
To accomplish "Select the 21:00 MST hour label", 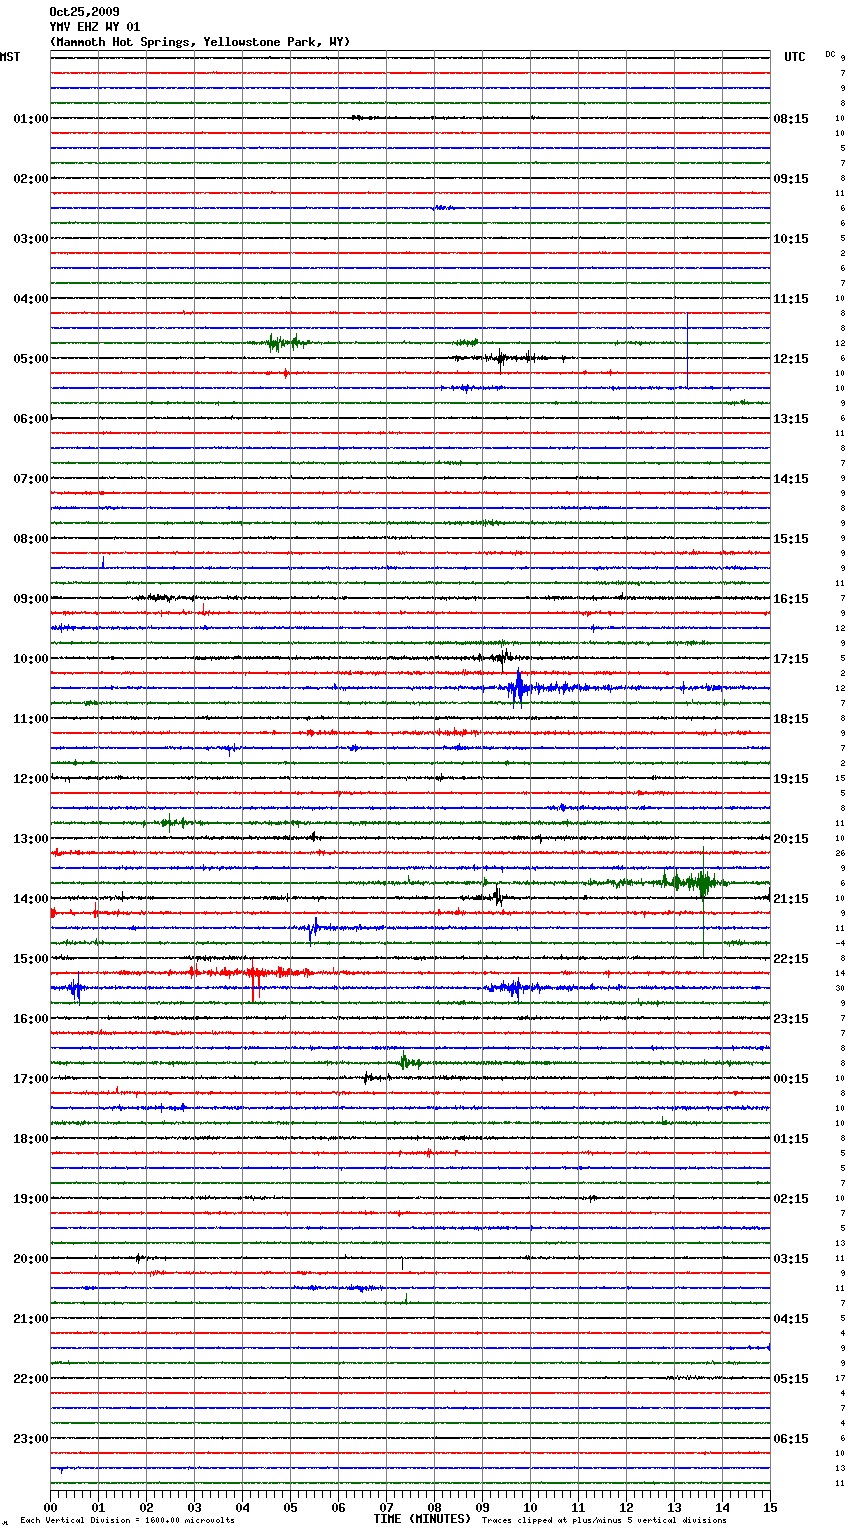I will [31, 1319].
